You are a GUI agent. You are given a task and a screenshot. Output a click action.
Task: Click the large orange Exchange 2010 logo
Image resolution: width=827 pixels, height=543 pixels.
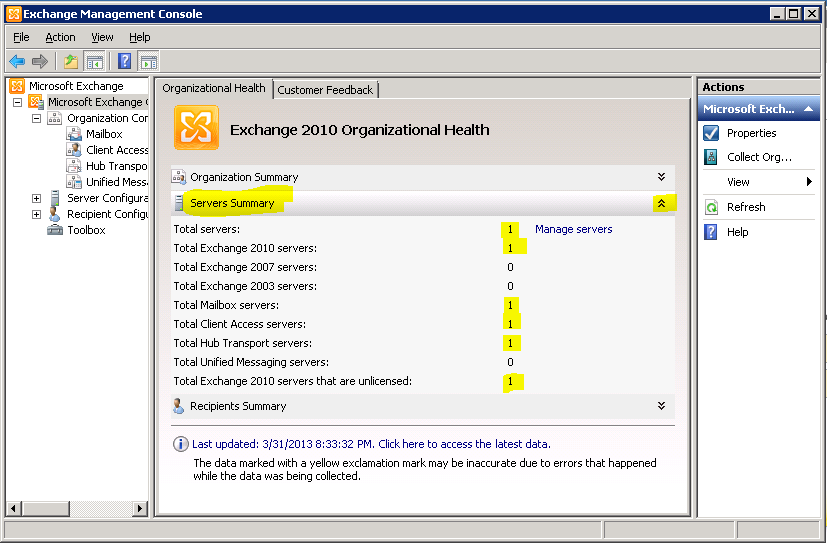196,128
